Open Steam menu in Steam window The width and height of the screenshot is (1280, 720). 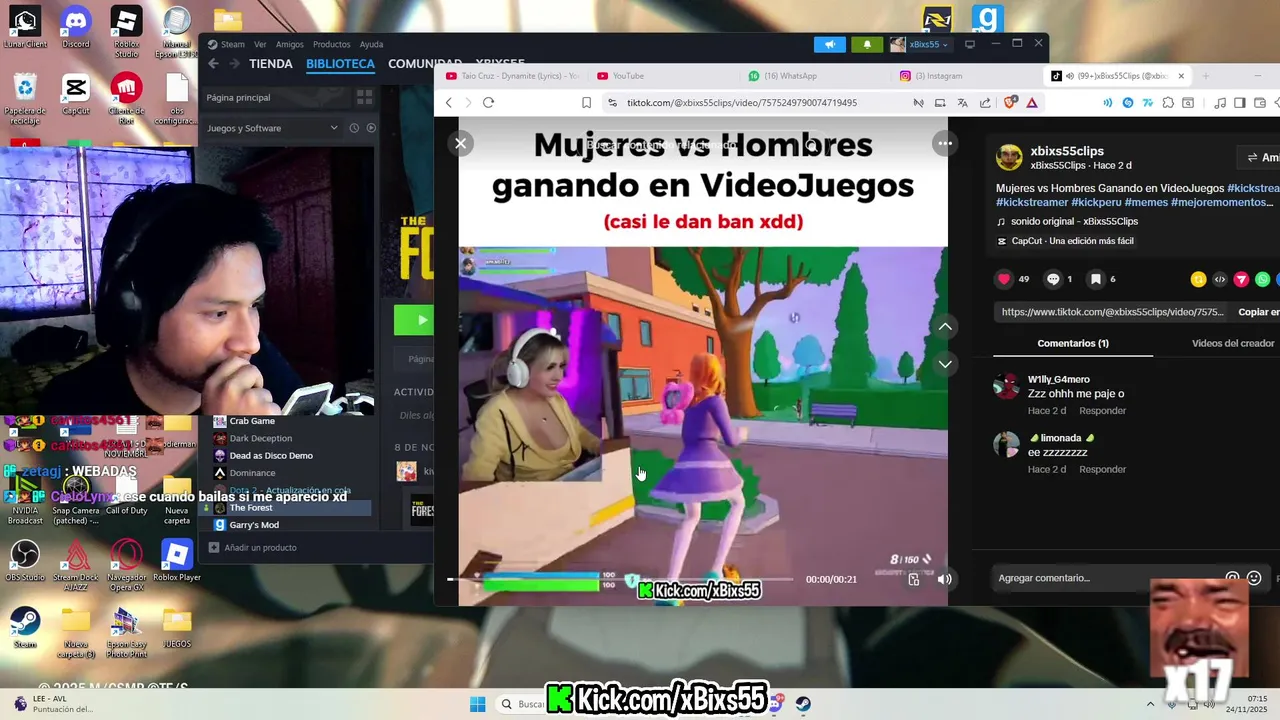pyautogui.click(x=232, y=44)
